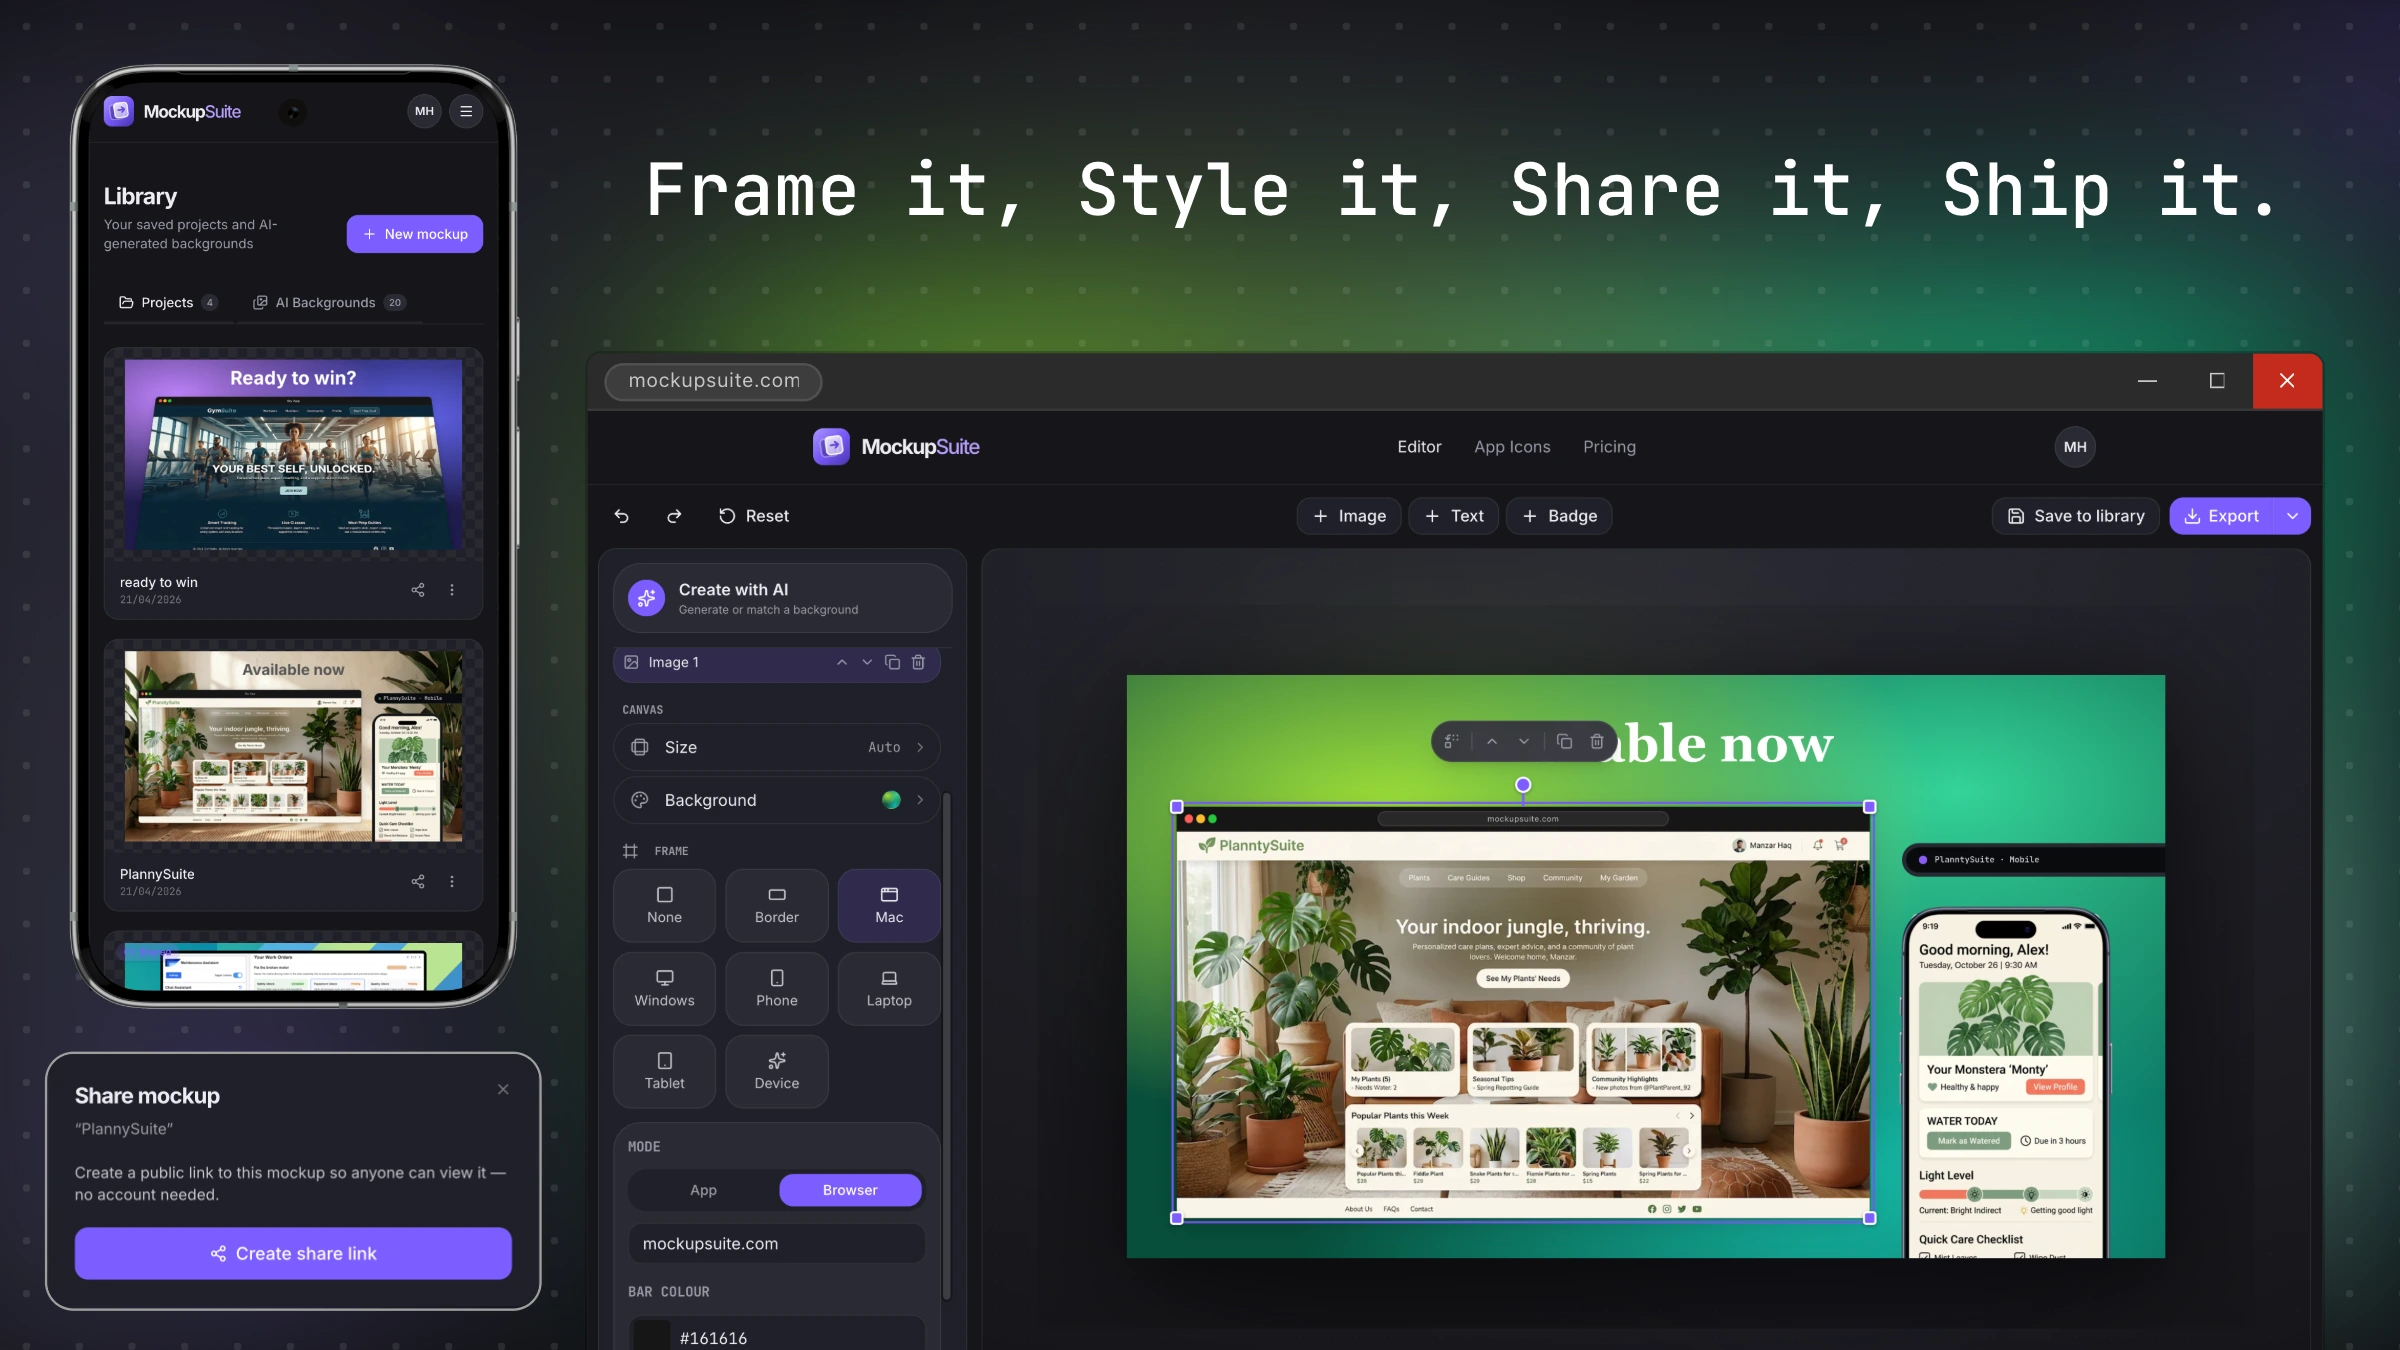This screenshot has width=2400, height=1350.
Task: Delete the Image 1 layer
Action: [x=919, y=662]
